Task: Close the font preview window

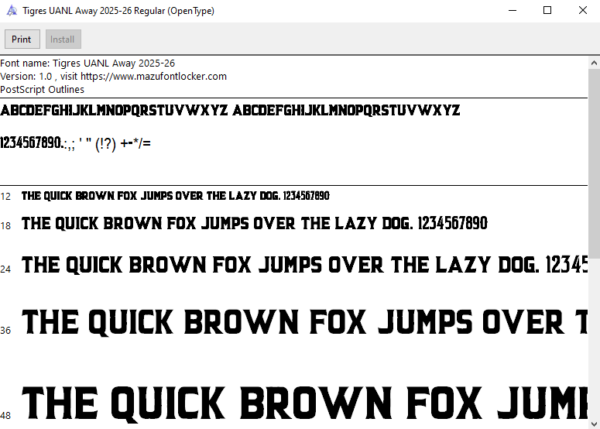Action: click(x=582, y=10)
